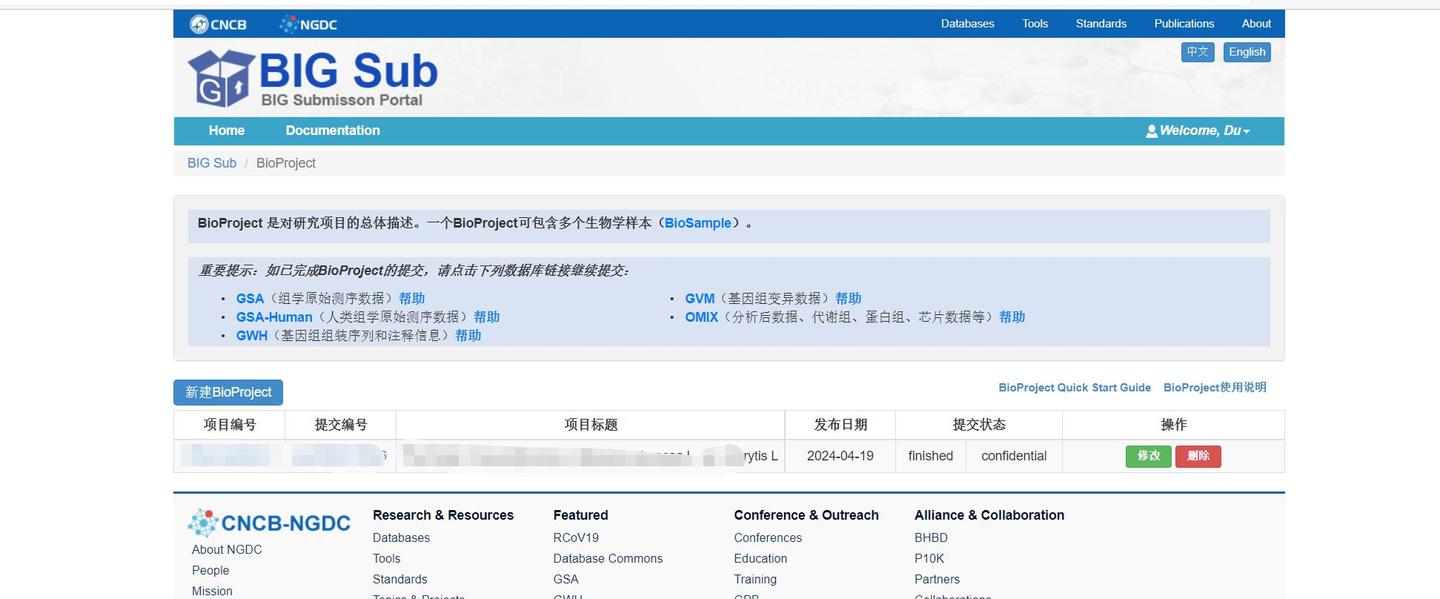Open help link next to GVM
This screenshot has width=1440, height=599.
tap(848, 298)
